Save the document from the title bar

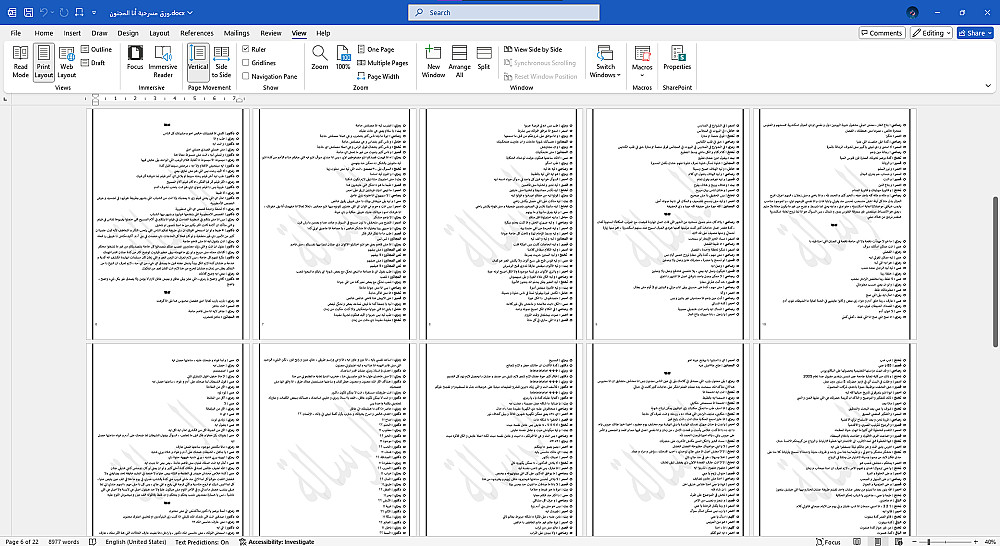29,12
